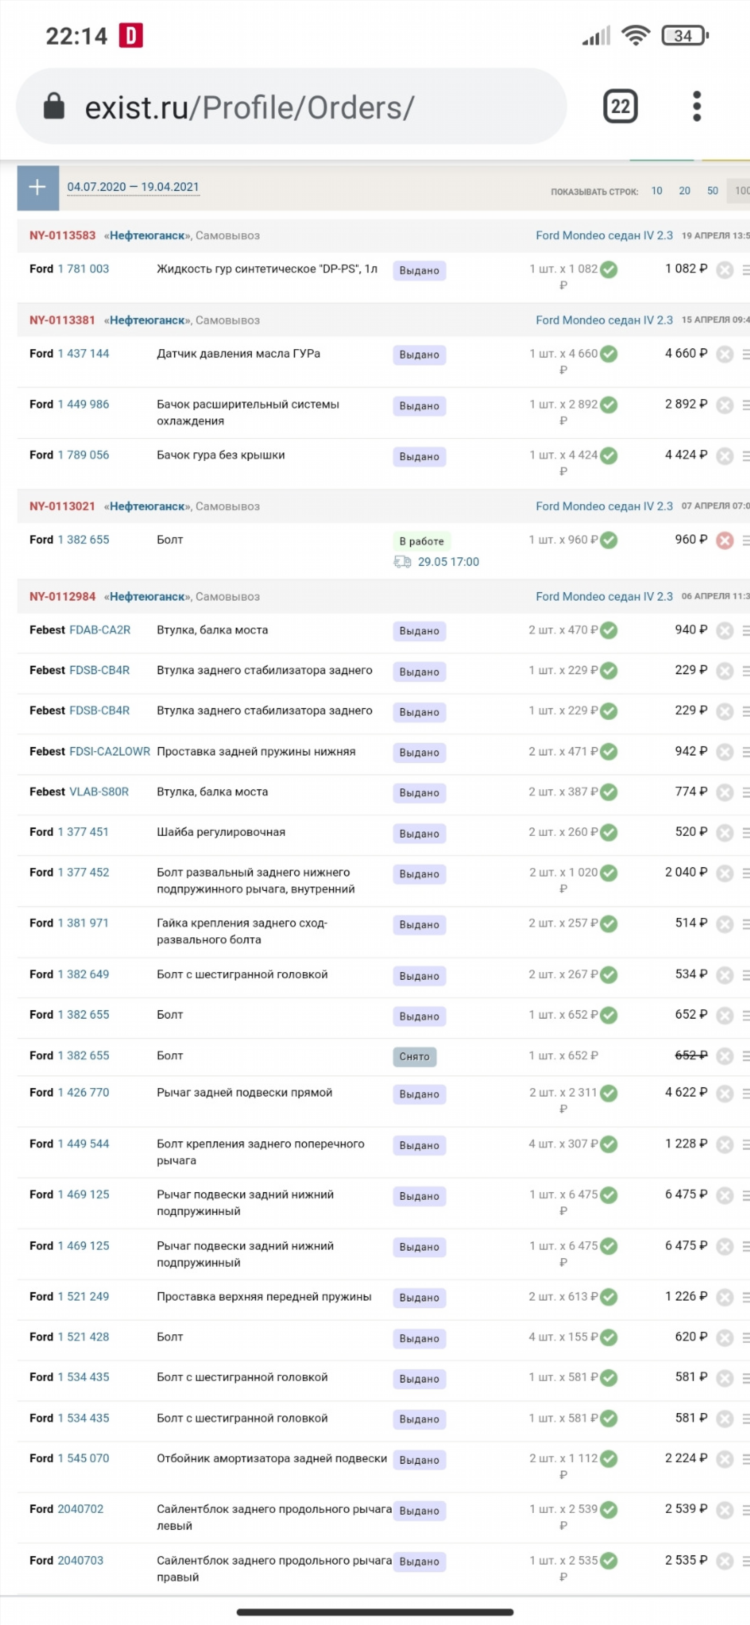
Task: Click the text Проставка верхняя передней пружины
Action: (x=264, y=1296)
